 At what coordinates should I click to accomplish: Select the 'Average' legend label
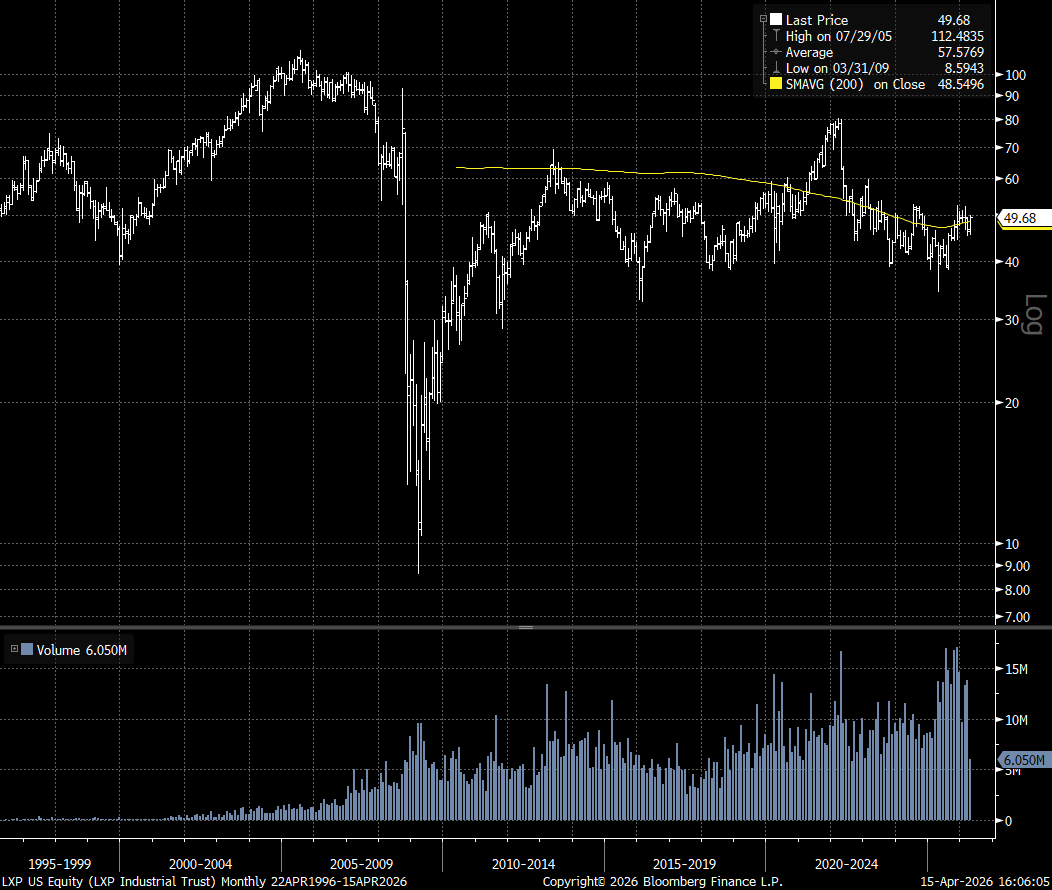click(809, 52)
